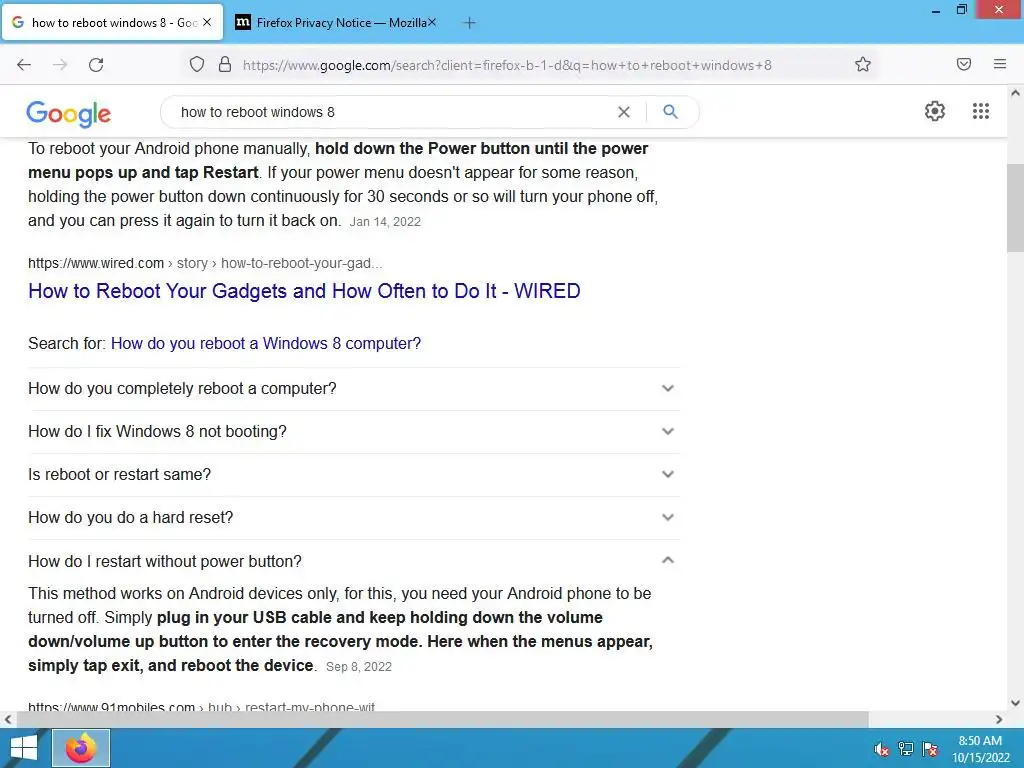Click the vertical scrollbar thumb
The image size is (1024, 768).
[1015, 208]
